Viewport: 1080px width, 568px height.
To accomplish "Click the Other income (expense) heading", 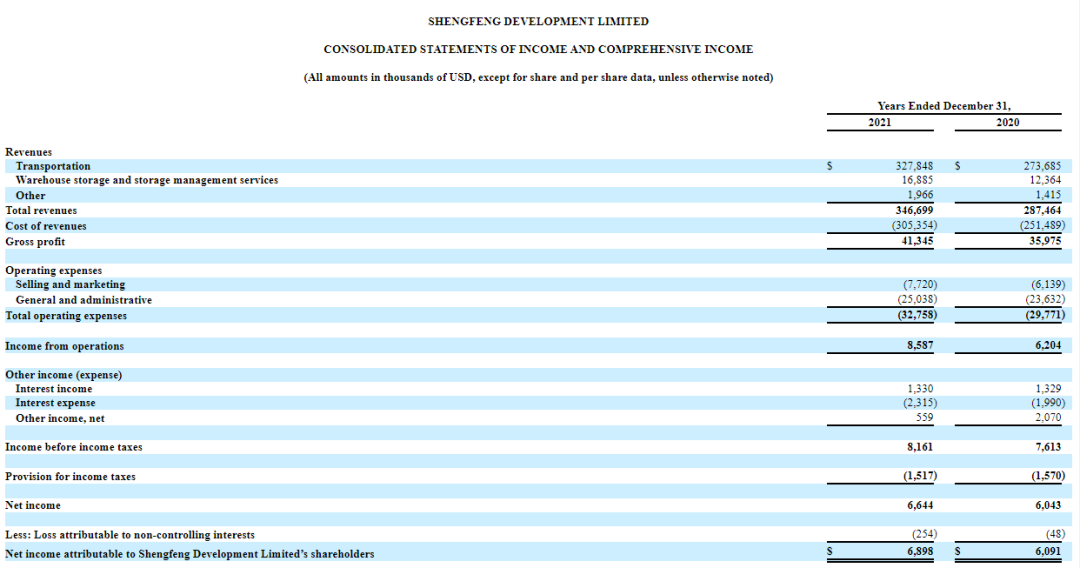I will [63, 375].
